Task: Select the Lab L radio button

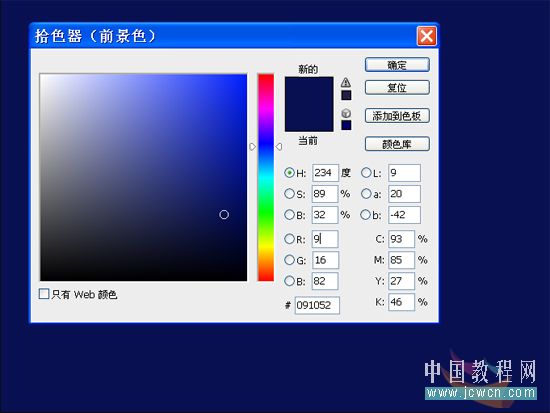Action: tap(366, 173)
